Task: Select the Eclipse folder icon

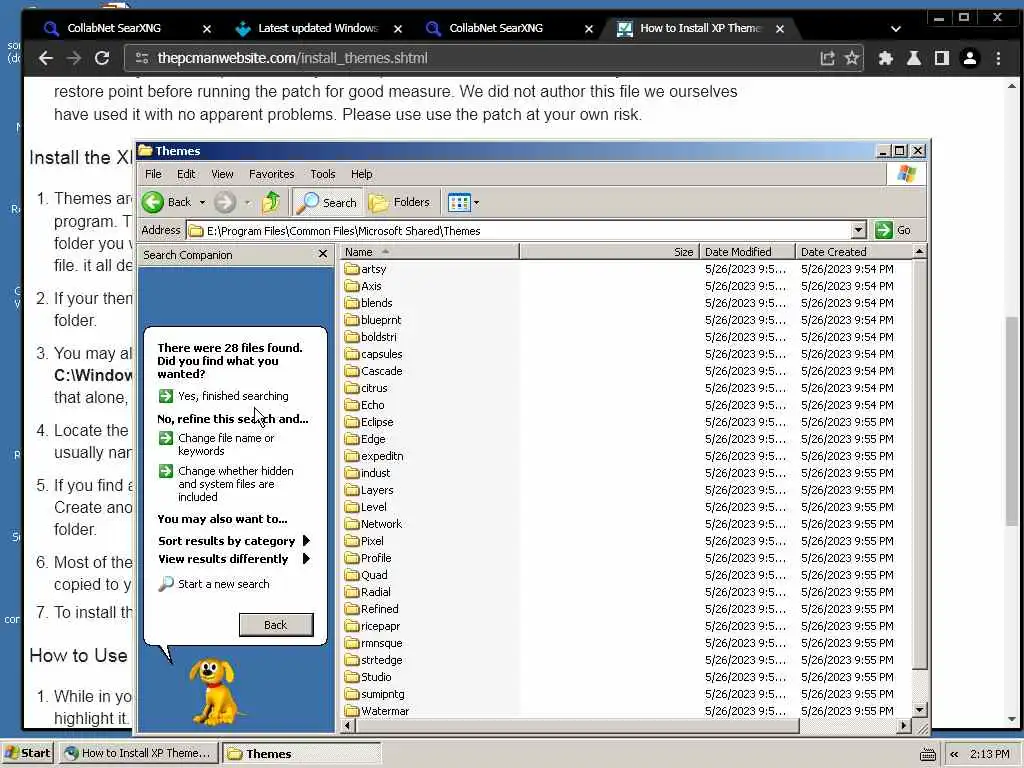Action: [x=352, y=421]
